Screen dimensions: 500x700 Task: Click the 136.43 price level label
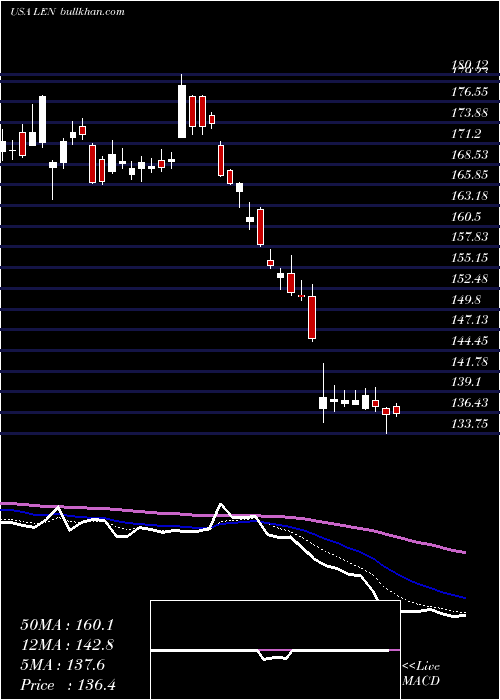470,403
